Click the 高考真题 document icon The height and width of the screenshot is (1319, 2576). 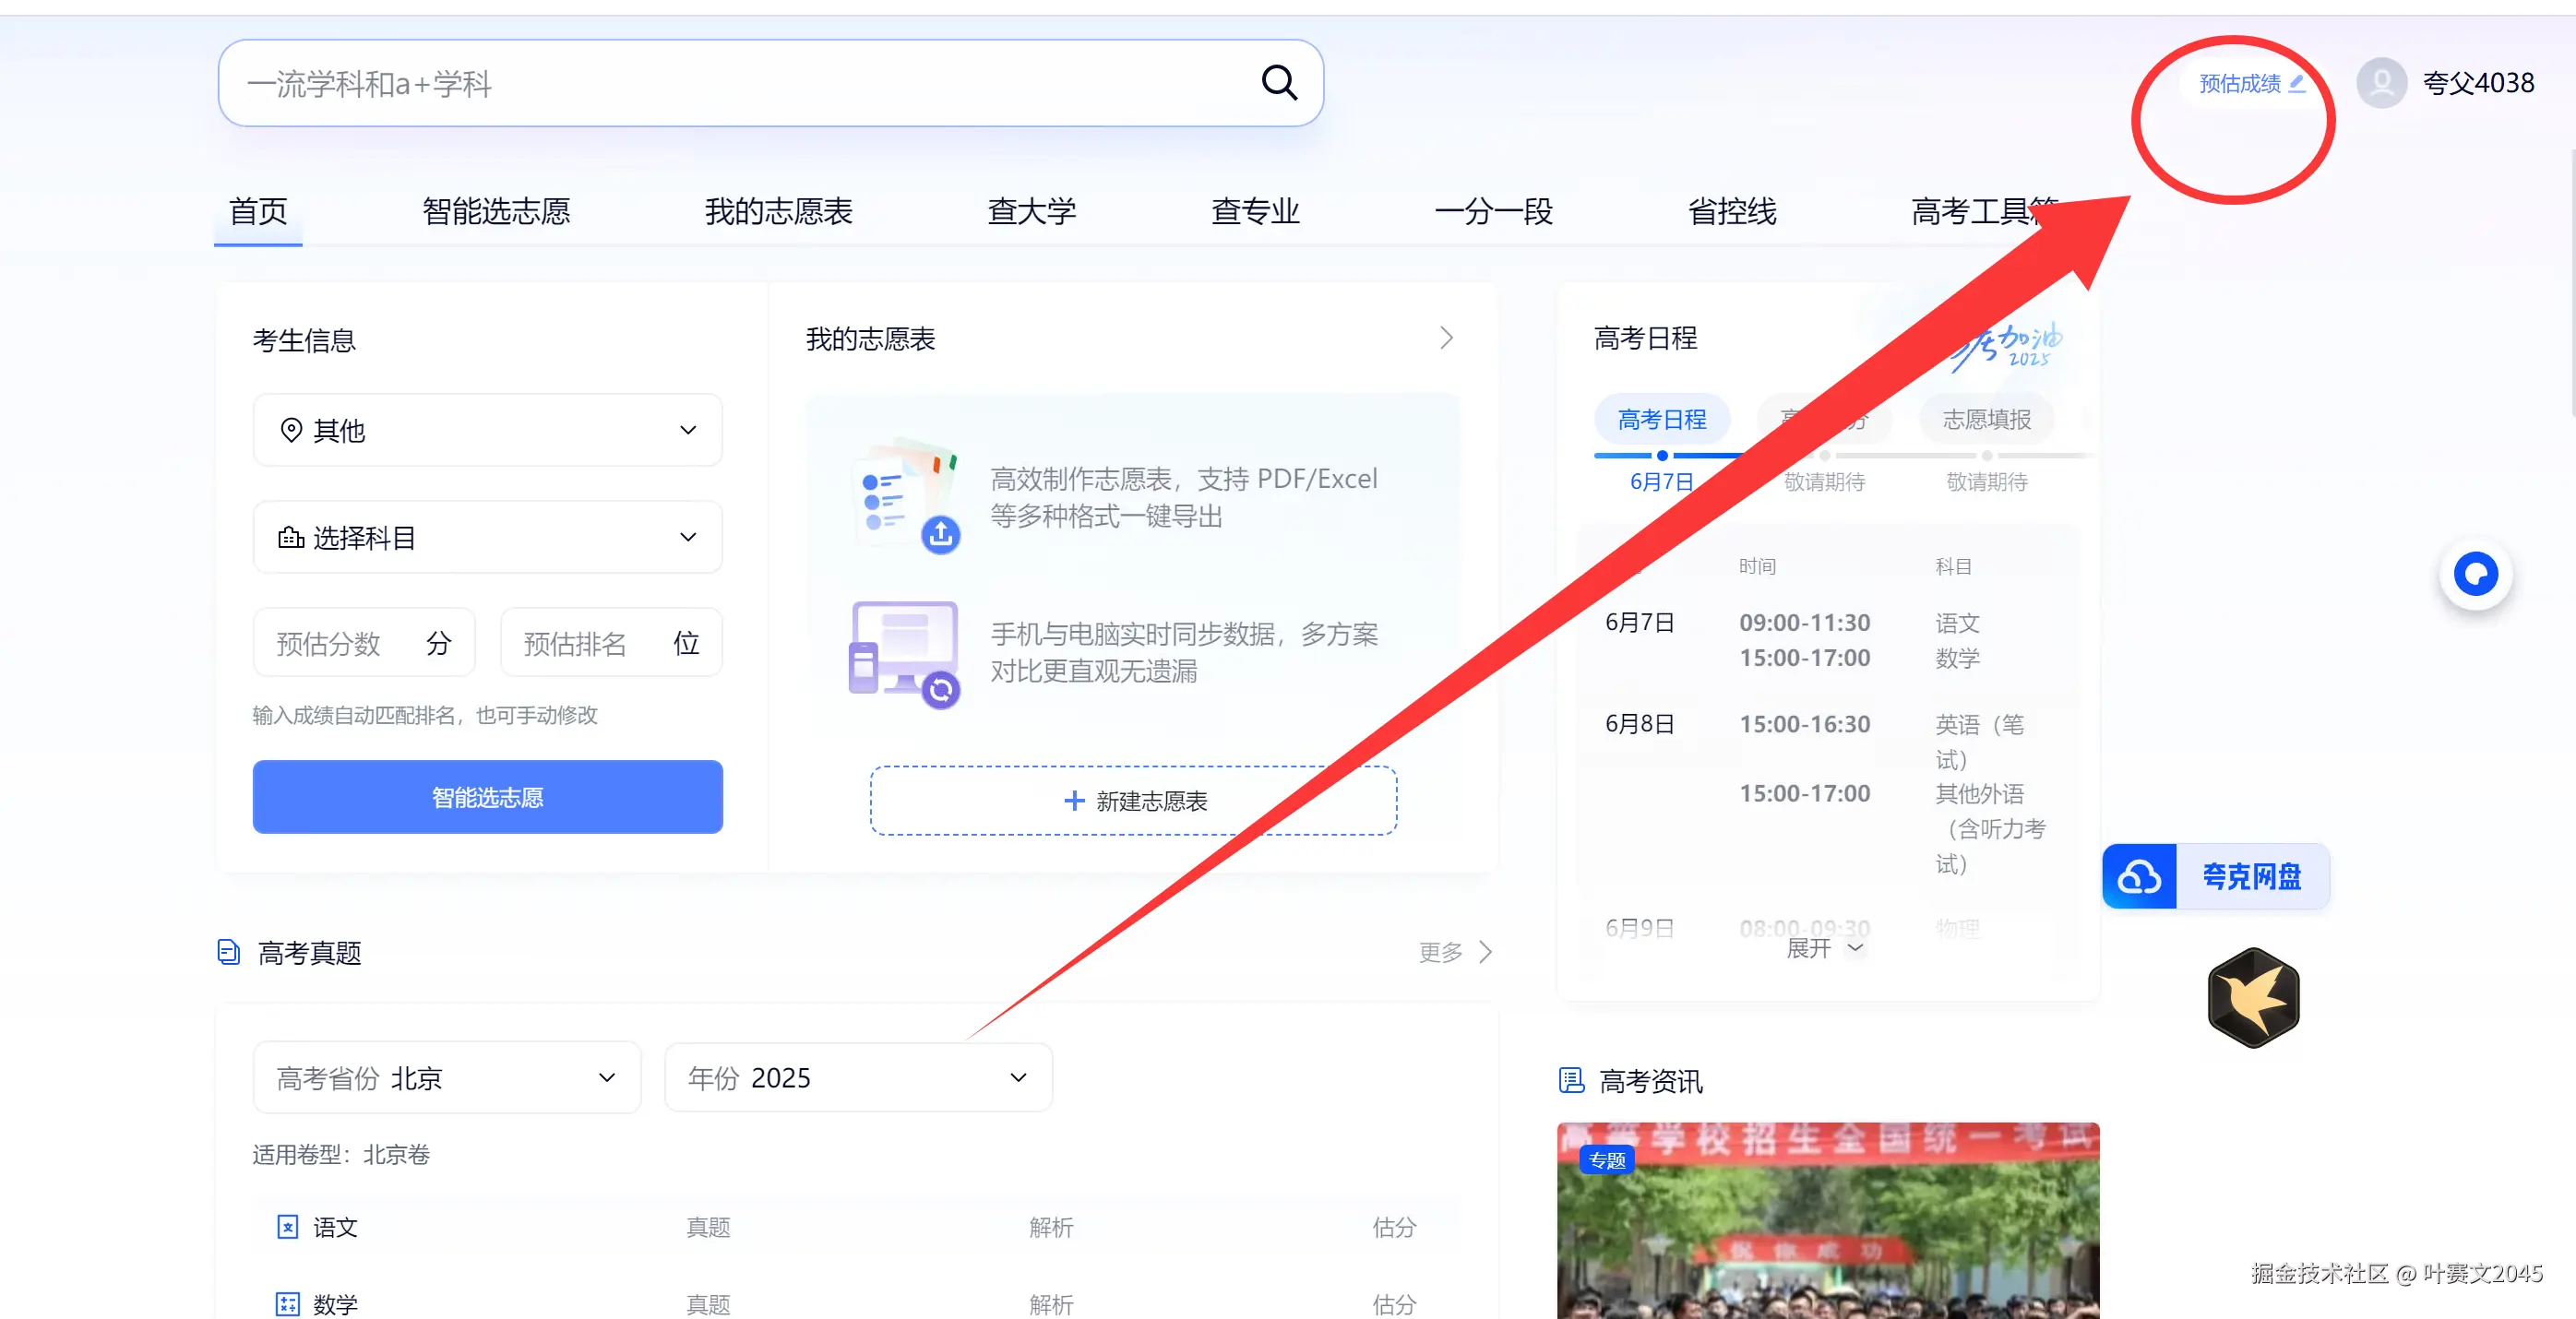pyautogui.click(x=229, y=952)
